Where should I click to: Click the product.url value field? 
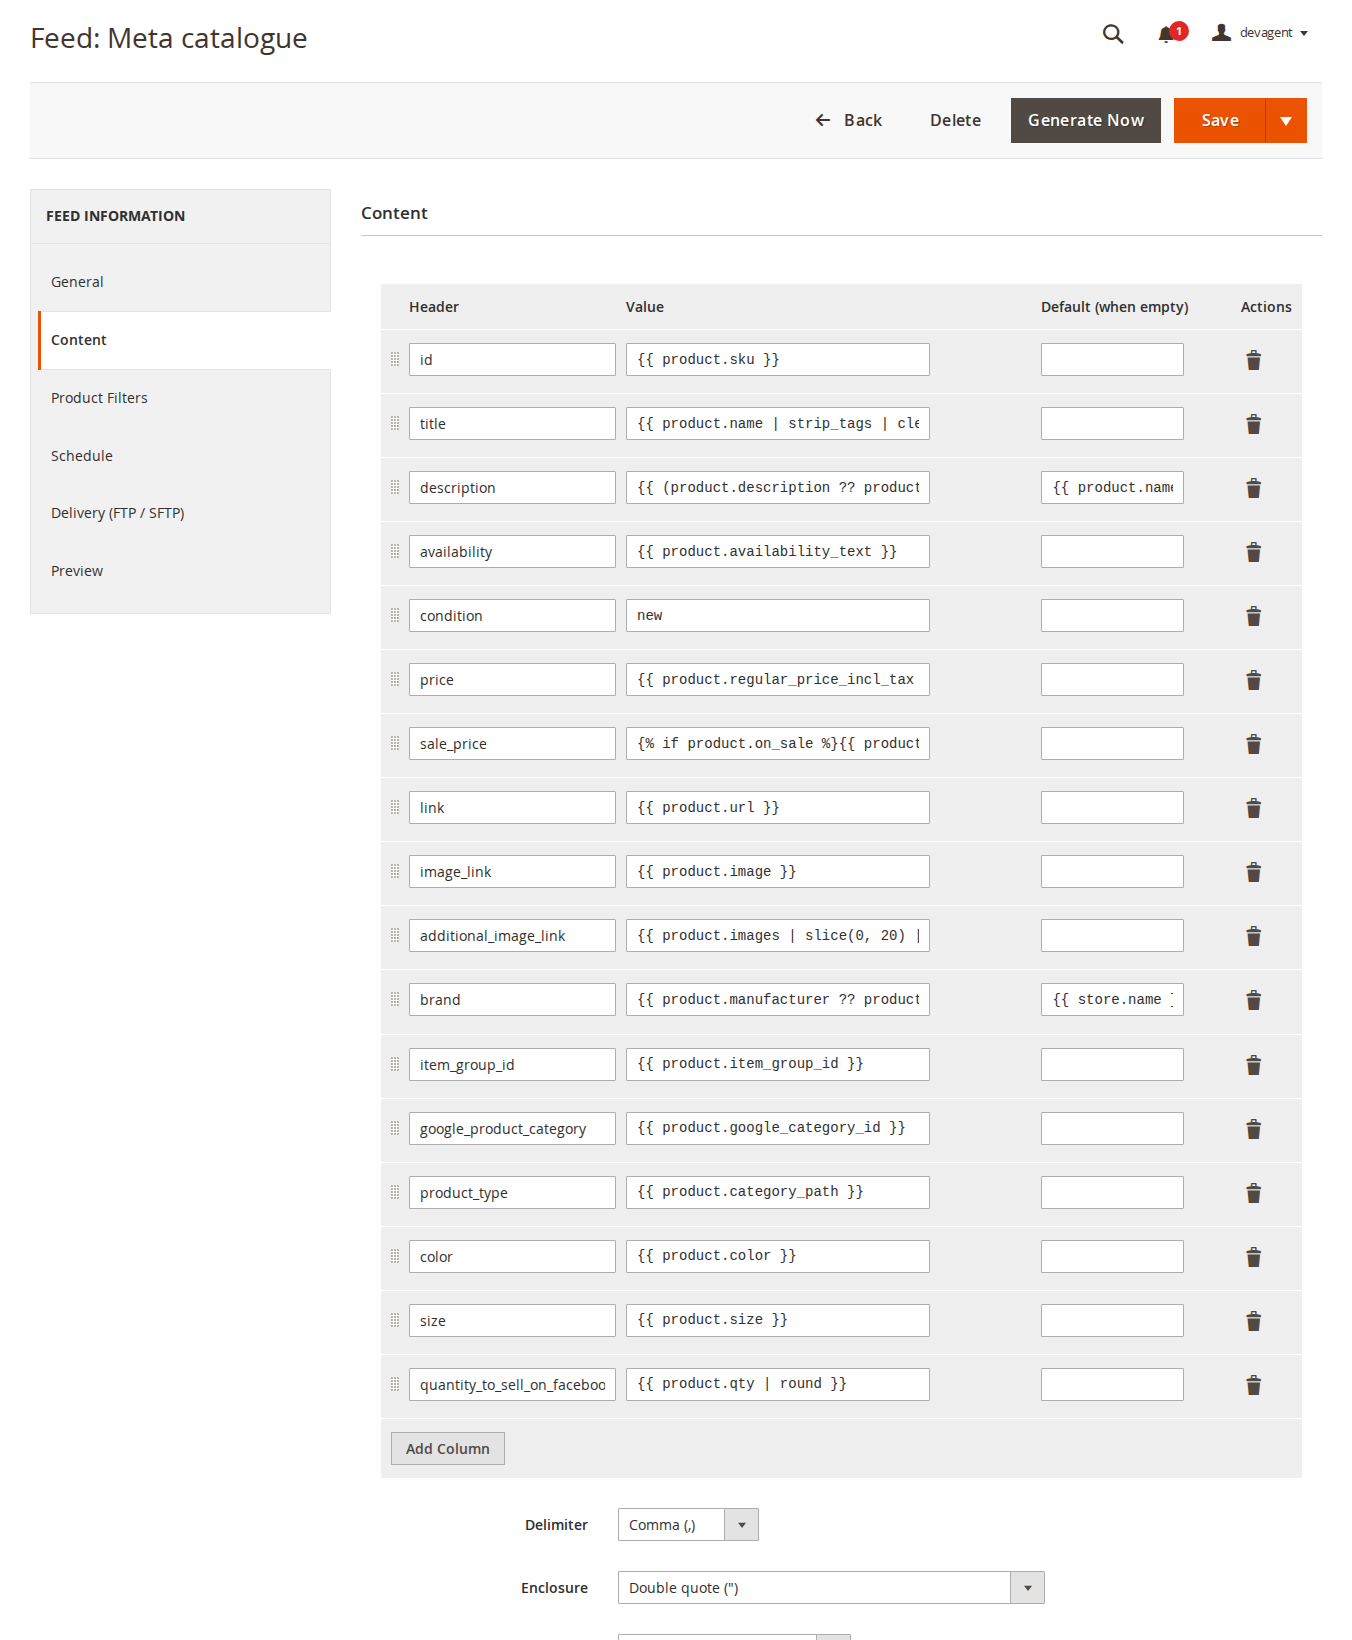(x=778, y=808)
